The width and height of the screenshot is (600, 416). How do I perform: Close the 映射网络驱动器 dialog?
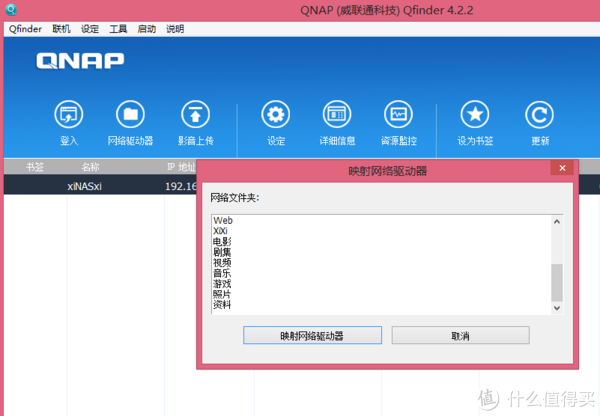point(562,168)
